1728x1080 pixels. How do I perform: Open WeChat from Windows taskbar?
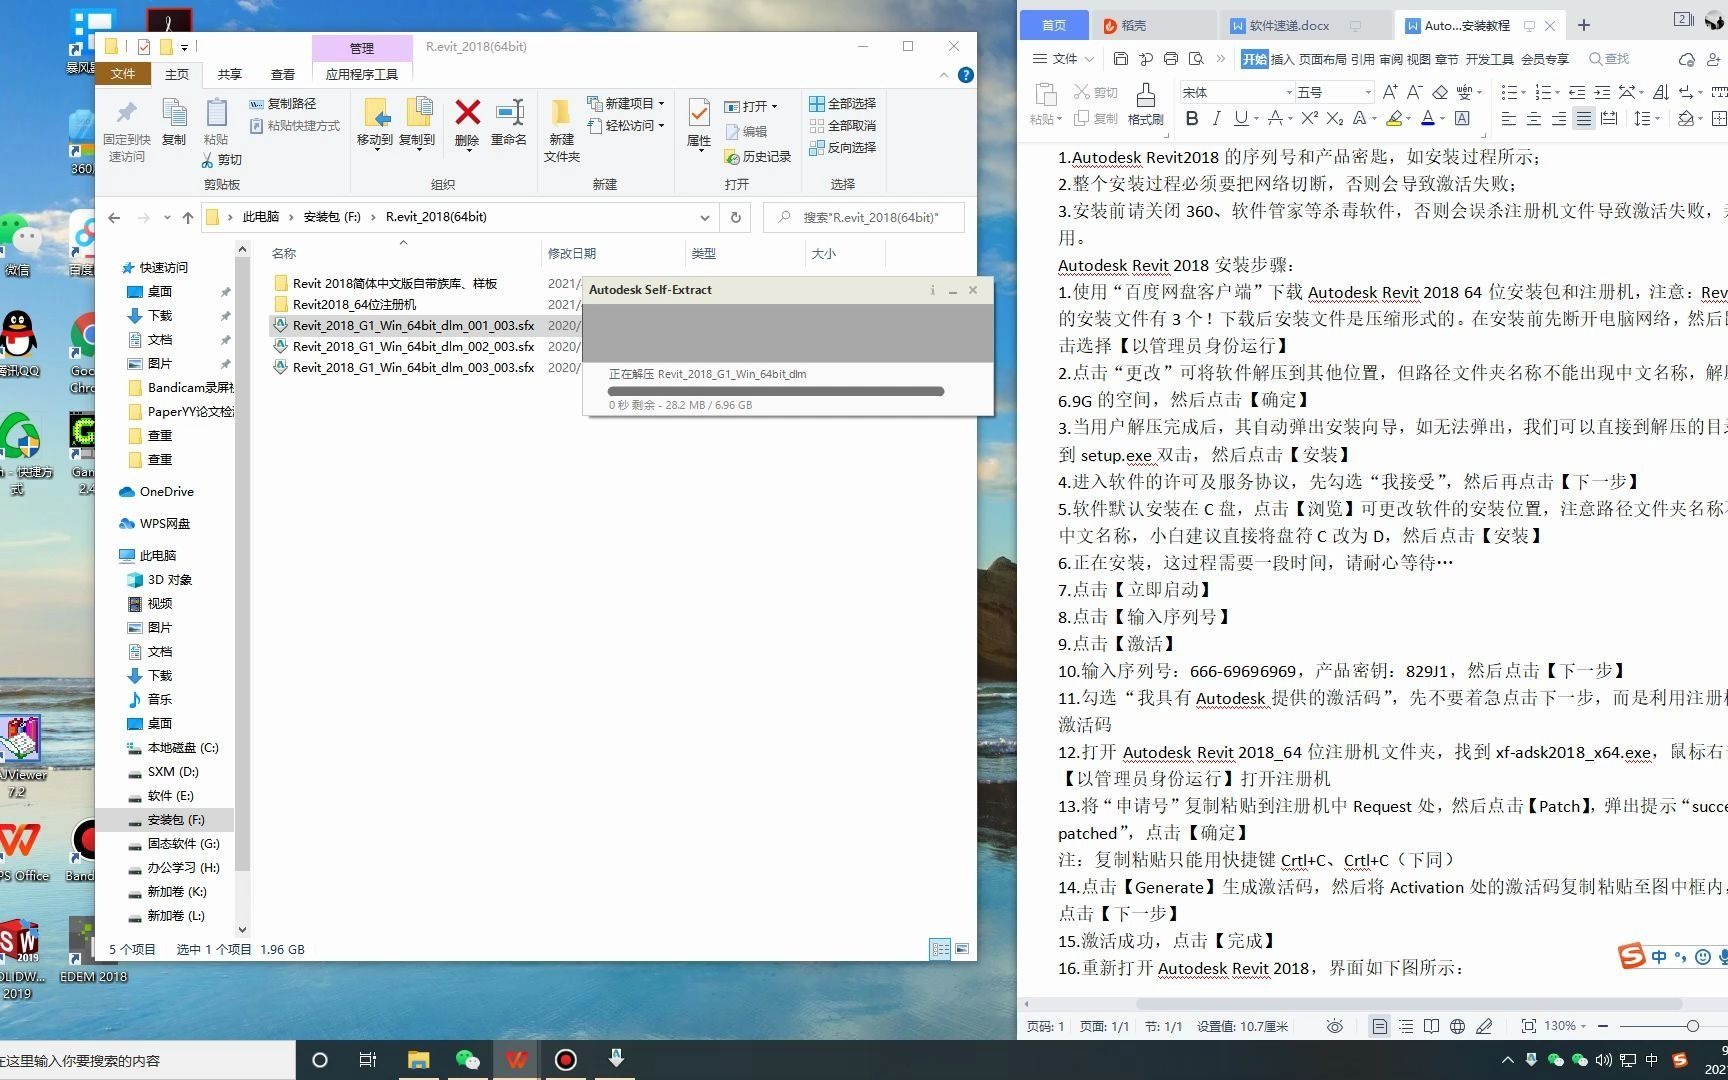467,1060
